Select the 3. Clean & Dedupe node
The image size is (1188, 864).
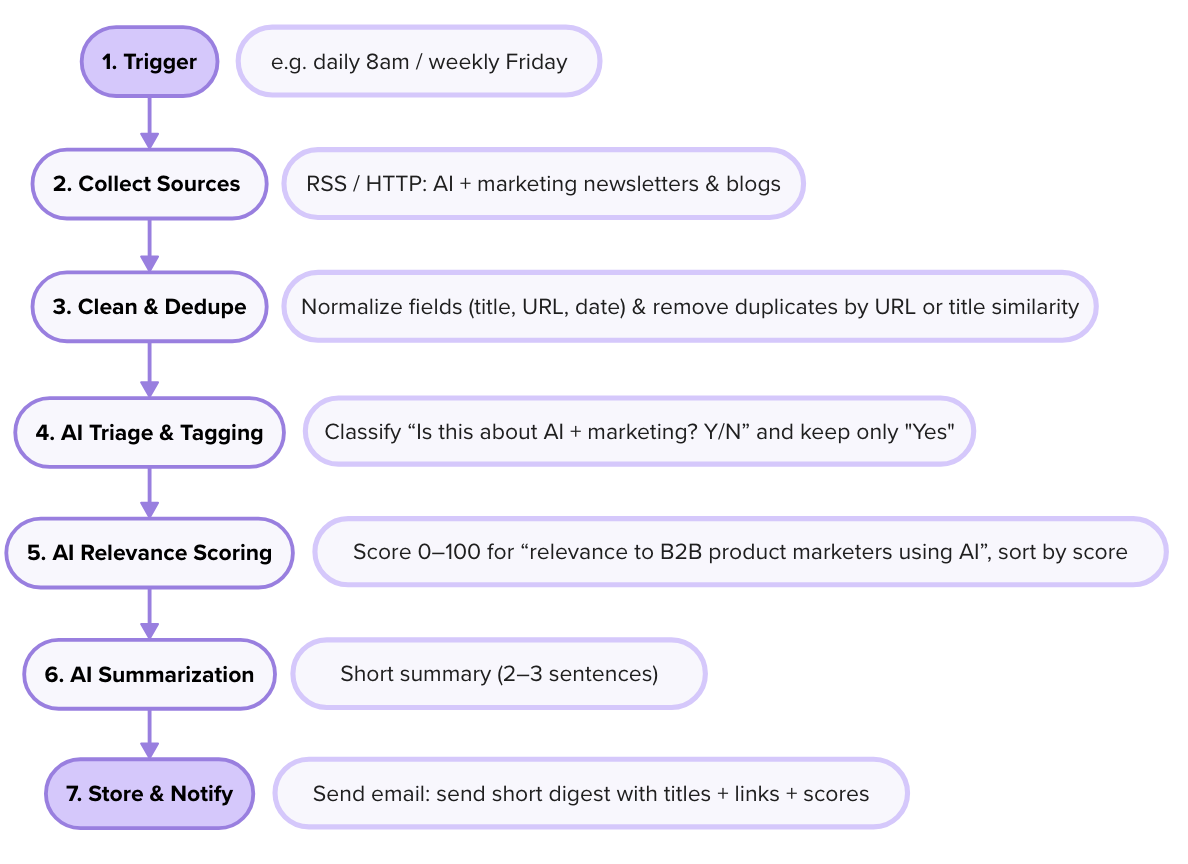tap(149, 307)
